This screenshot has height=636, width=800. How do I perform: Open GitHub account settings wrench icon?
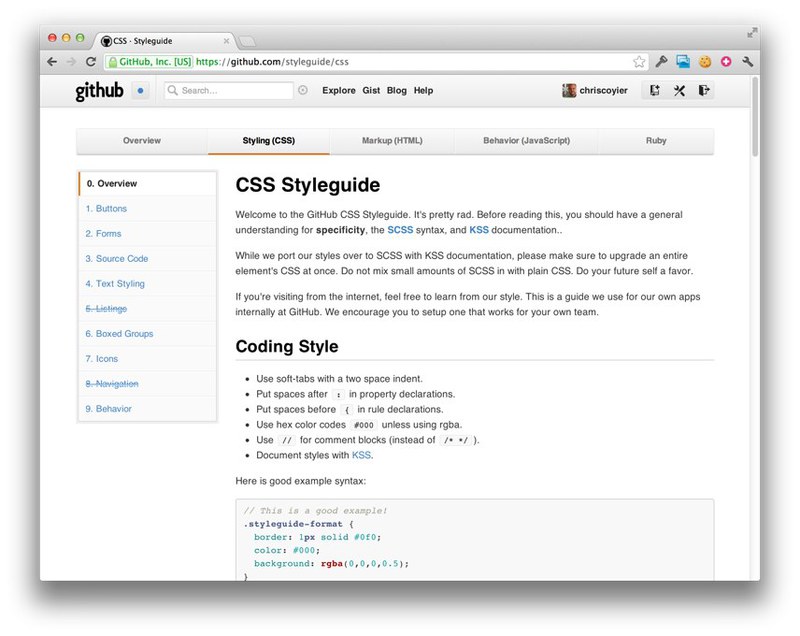pos(678,90)
